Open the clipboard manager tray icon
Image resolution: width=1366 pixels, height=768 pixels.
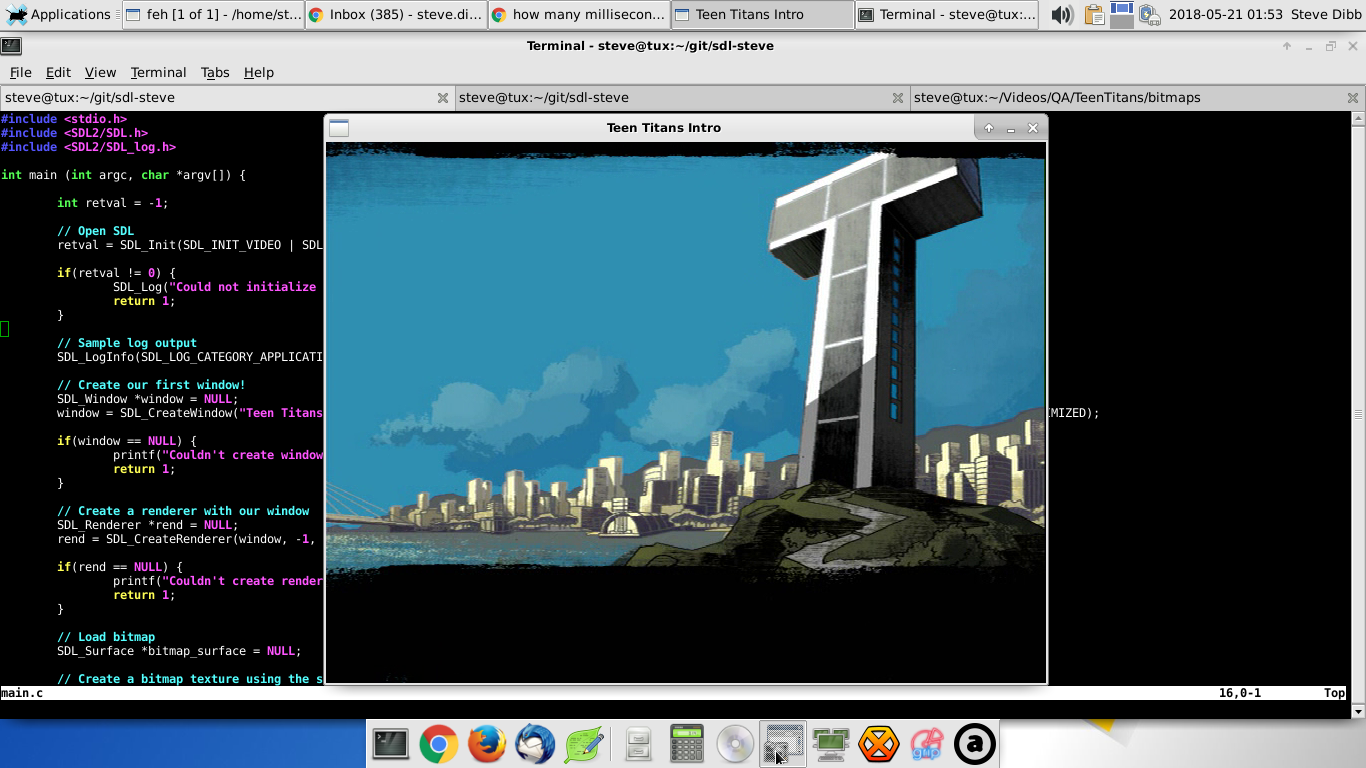point(1094,14)
